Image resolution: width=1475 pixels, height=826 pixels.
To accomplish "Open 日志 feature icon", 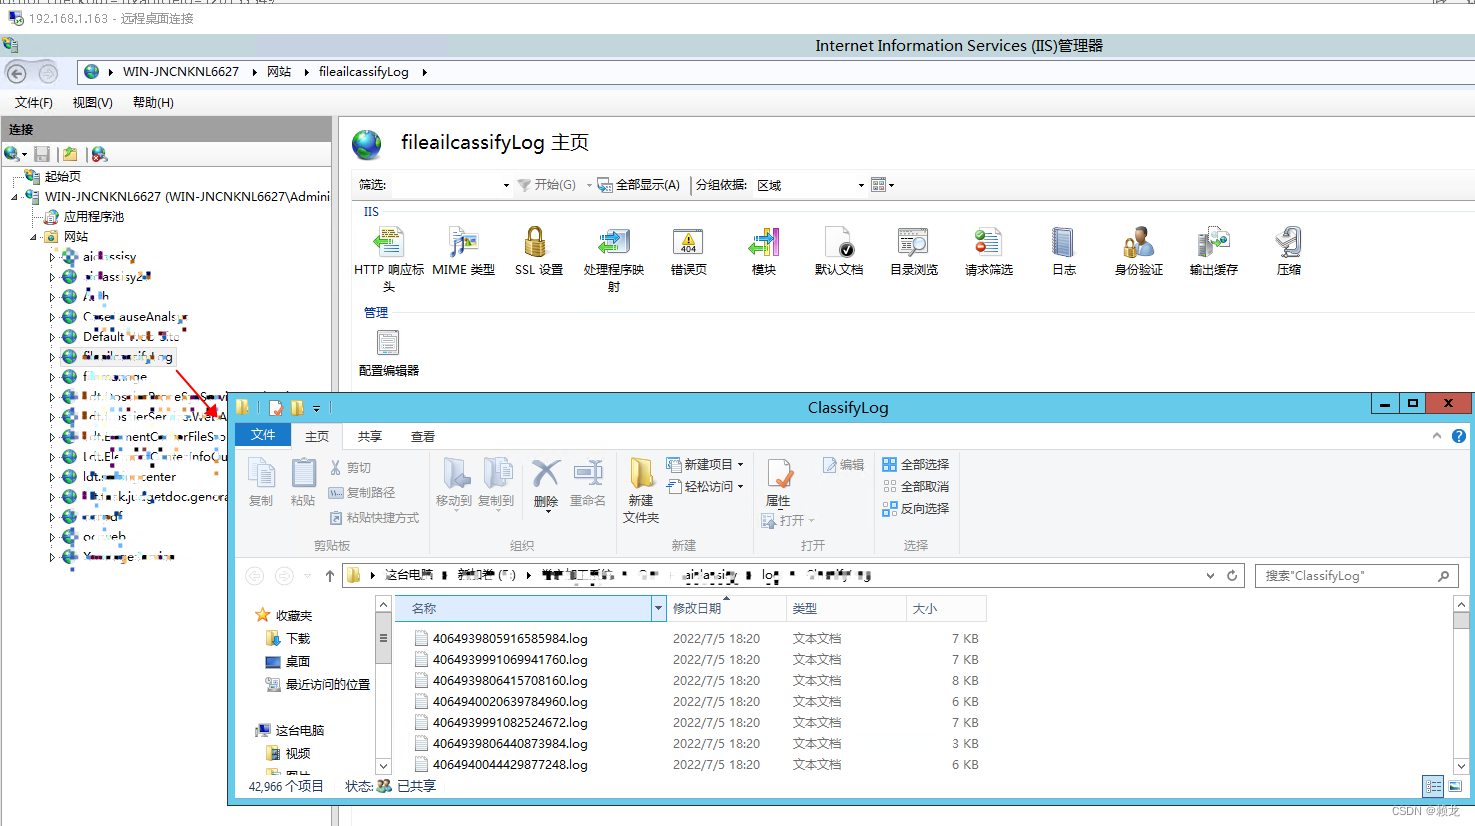I will click(x=1063, y=242).
